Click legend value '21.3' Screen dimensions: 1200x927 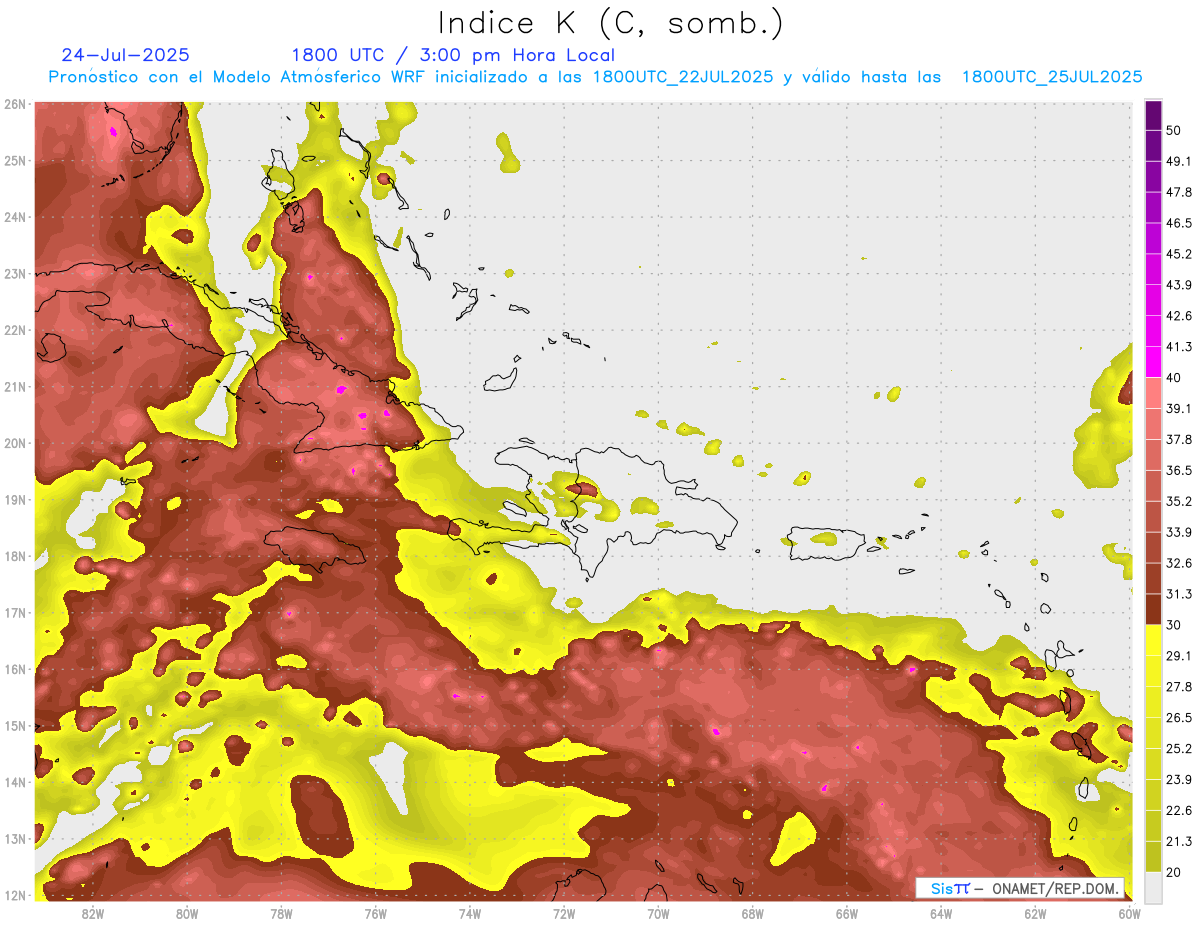(x=1178, y=841)
